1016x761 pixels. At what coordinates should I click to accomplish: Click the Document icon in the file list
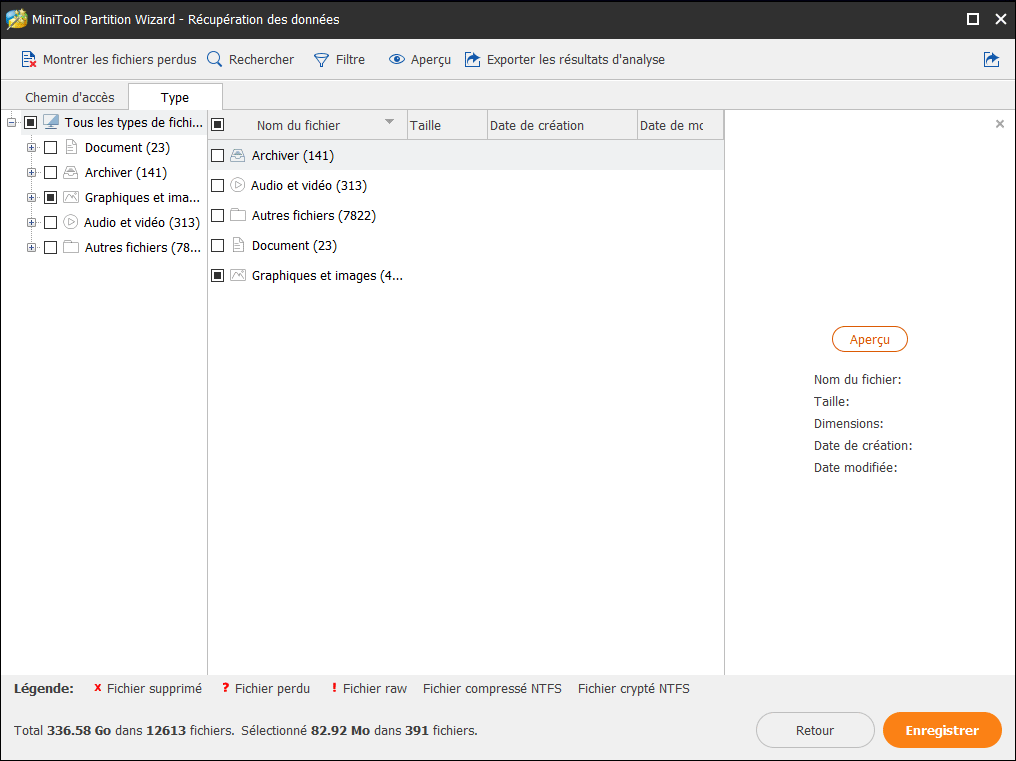tap(238, 245)
